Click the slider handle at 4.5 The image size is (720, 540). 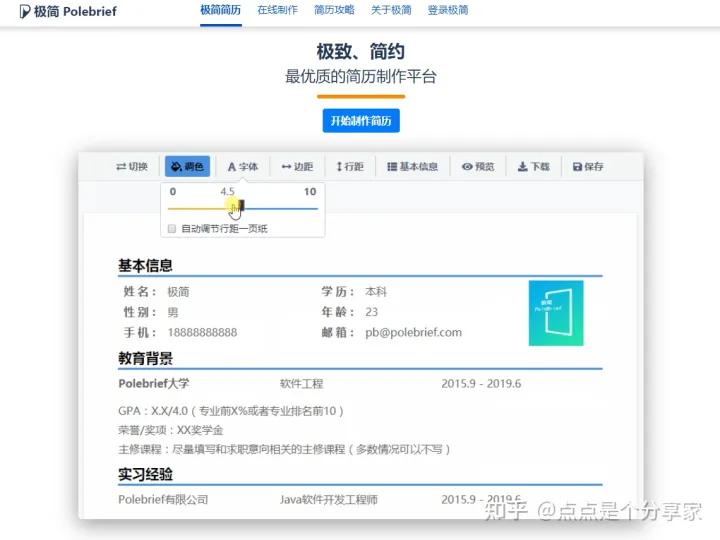point(241,206)
